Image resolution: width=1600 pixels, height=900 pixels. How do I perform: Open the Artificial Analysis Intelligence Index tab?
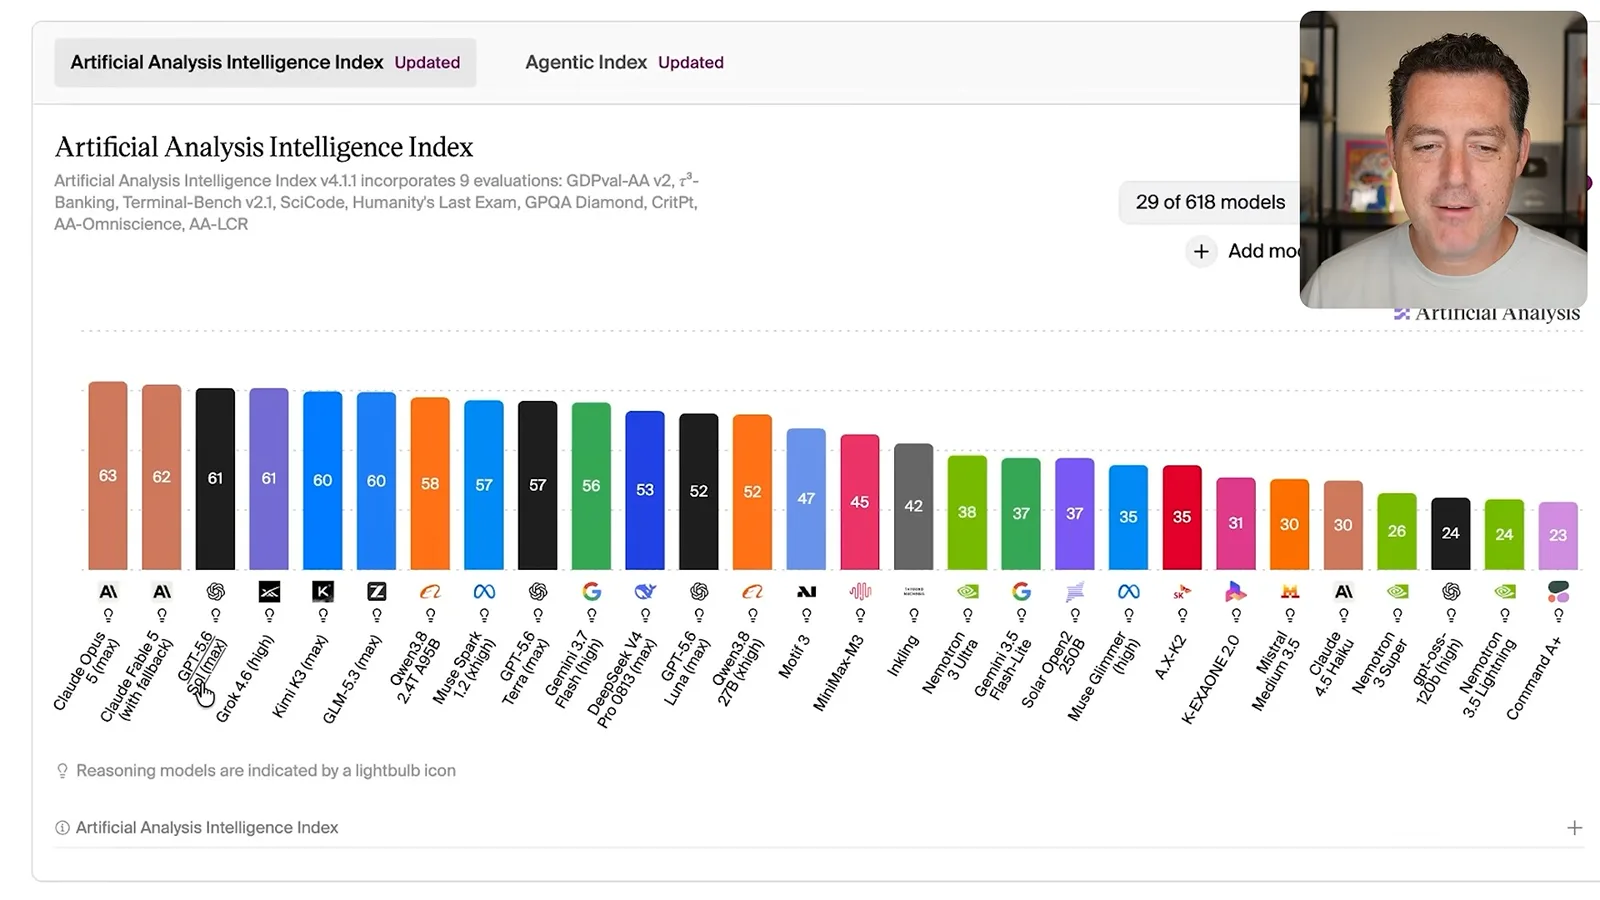265,62
